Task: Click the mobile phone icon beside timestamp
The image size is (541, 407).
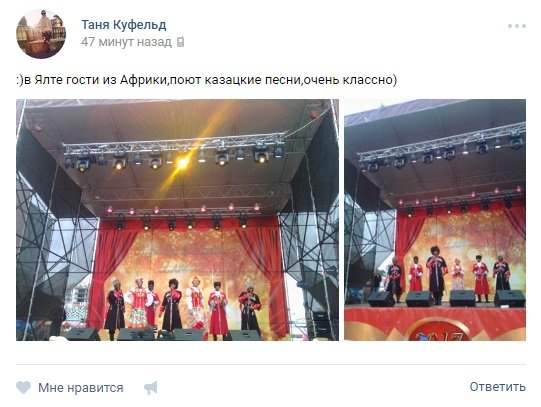Action: pyautogui.click(x=180, y=42)
